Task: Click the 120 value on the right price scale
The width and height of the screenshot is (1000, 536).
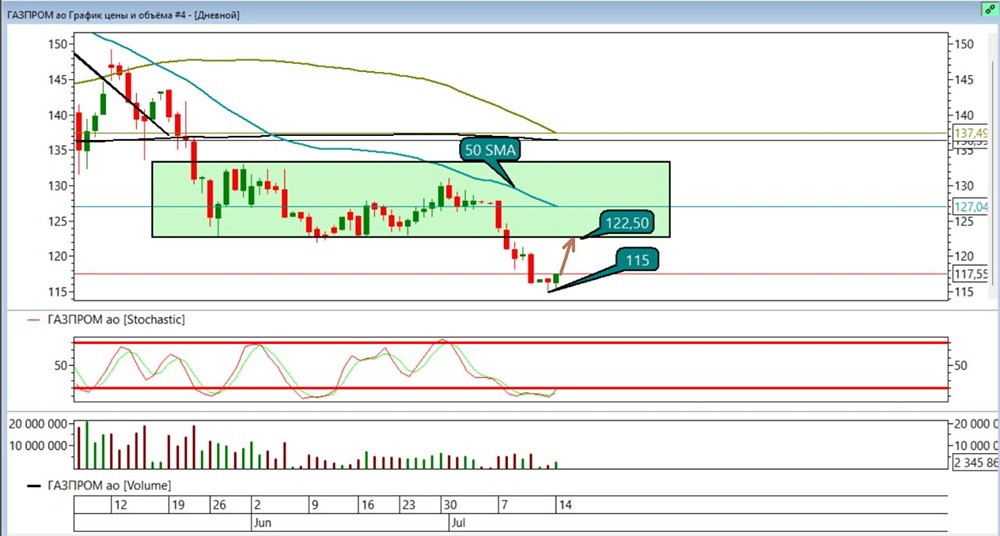Action: [964, 257]
